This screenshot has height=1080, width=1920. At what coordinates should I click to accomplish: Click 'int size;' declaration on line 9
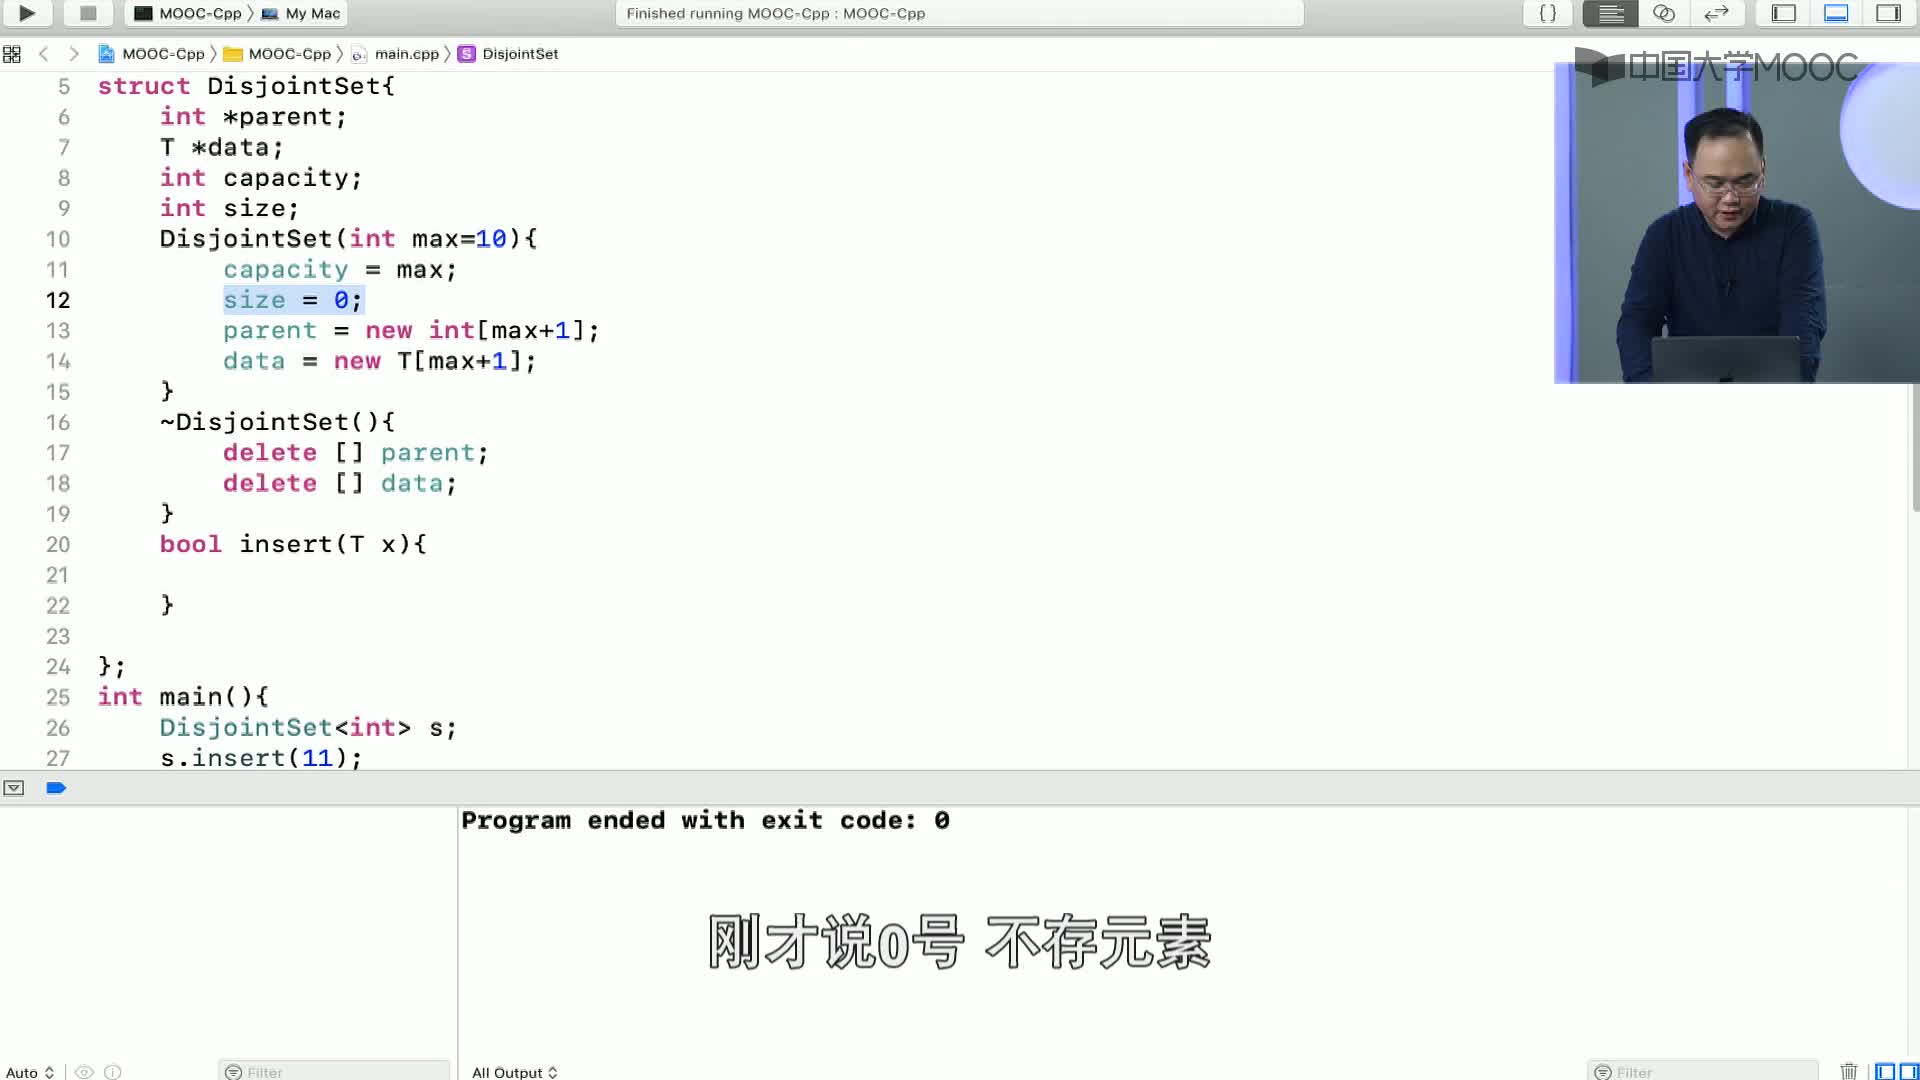pos(229,208)
